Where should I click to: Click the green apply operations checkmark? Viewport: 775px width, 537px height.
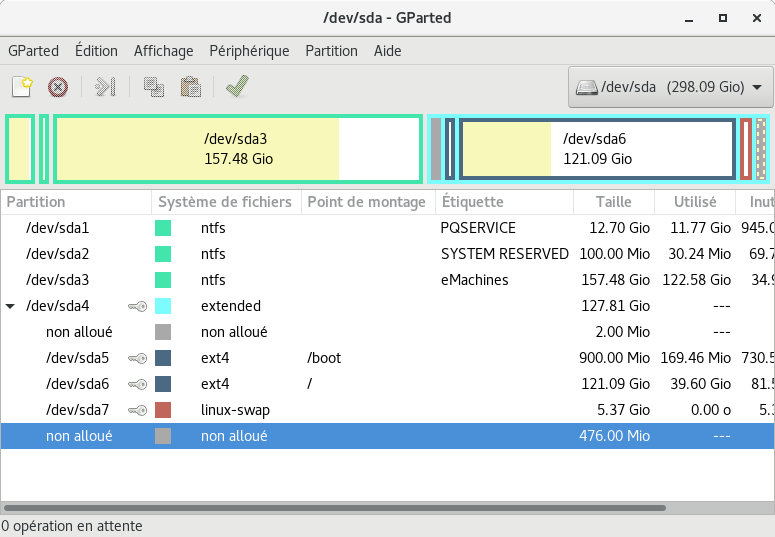click(237, 87)
